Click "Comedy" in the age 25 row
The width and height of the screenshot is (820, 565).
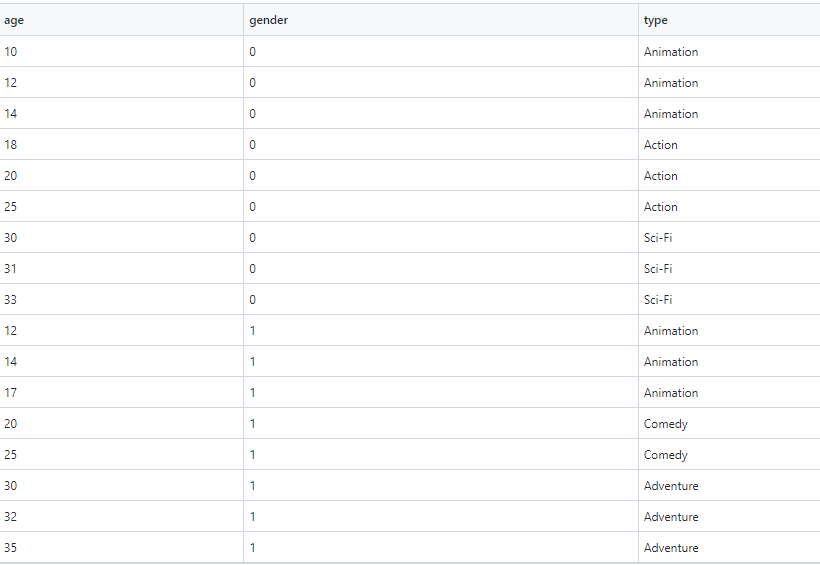click(666, 455)
